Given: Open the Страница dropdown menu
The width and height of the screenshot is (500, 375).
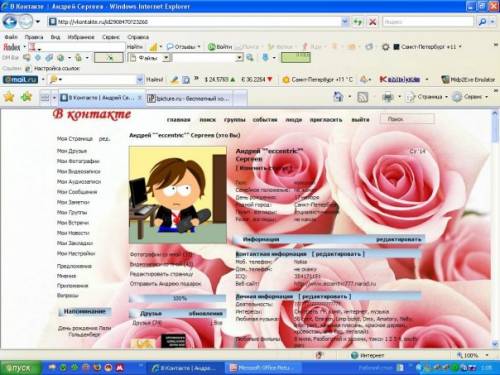Looking at the screenshot, I should pyautogui.click(x=427, y=97).
